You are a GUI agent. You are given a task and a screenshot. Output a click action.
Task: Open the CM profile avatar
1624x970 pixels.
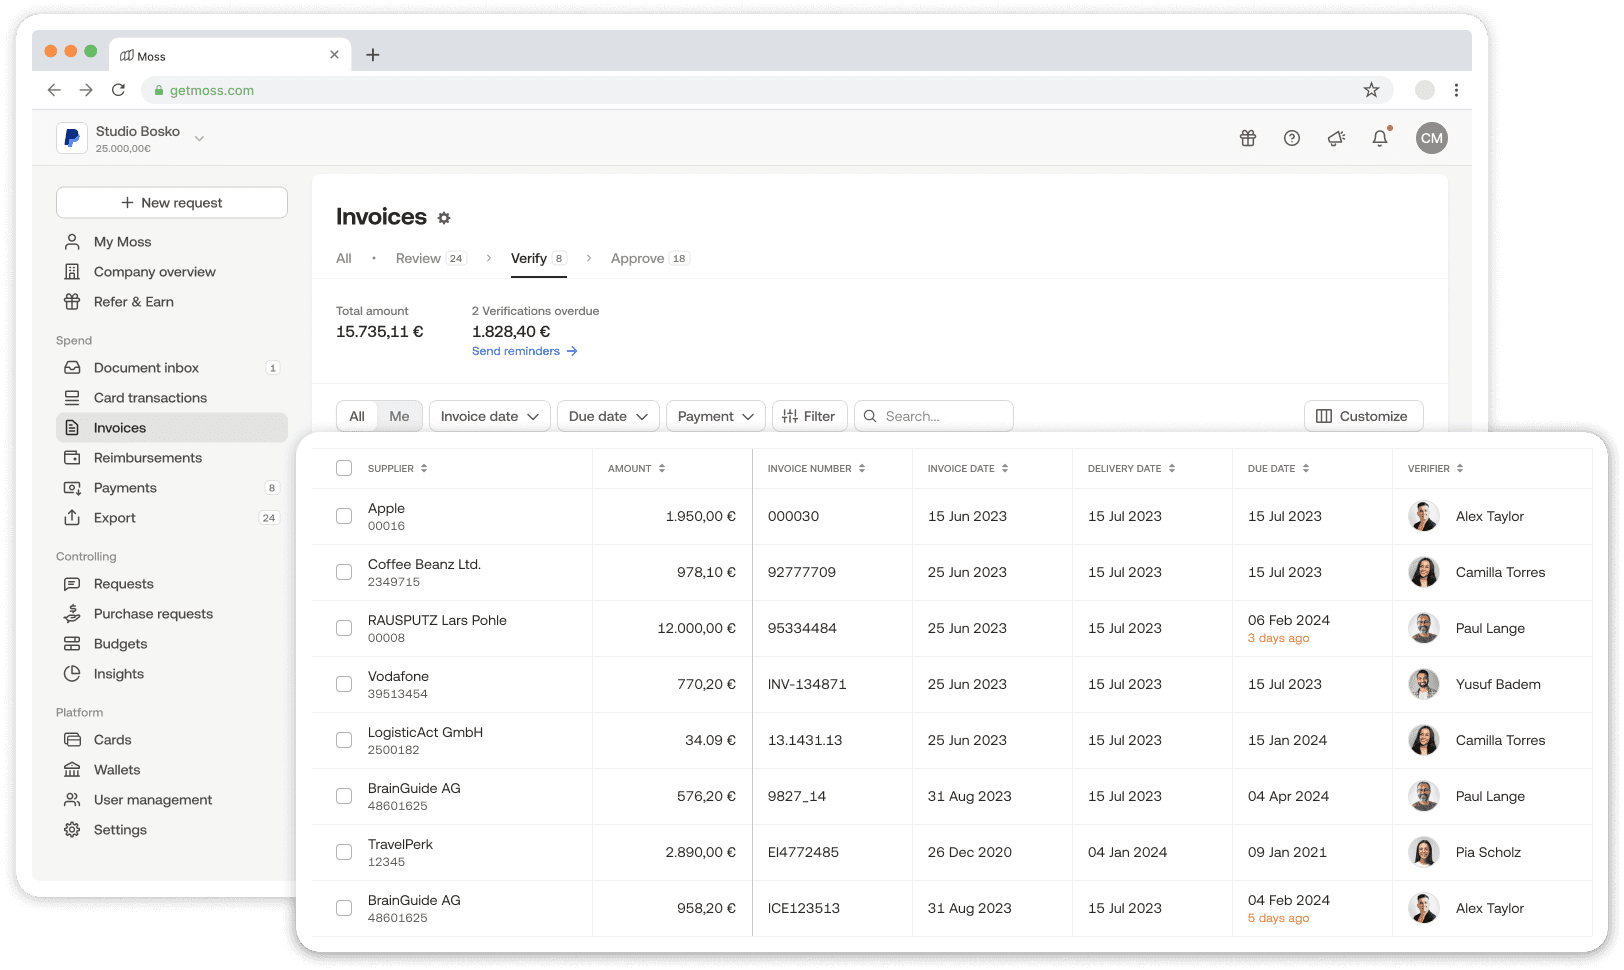[1432, 138]
